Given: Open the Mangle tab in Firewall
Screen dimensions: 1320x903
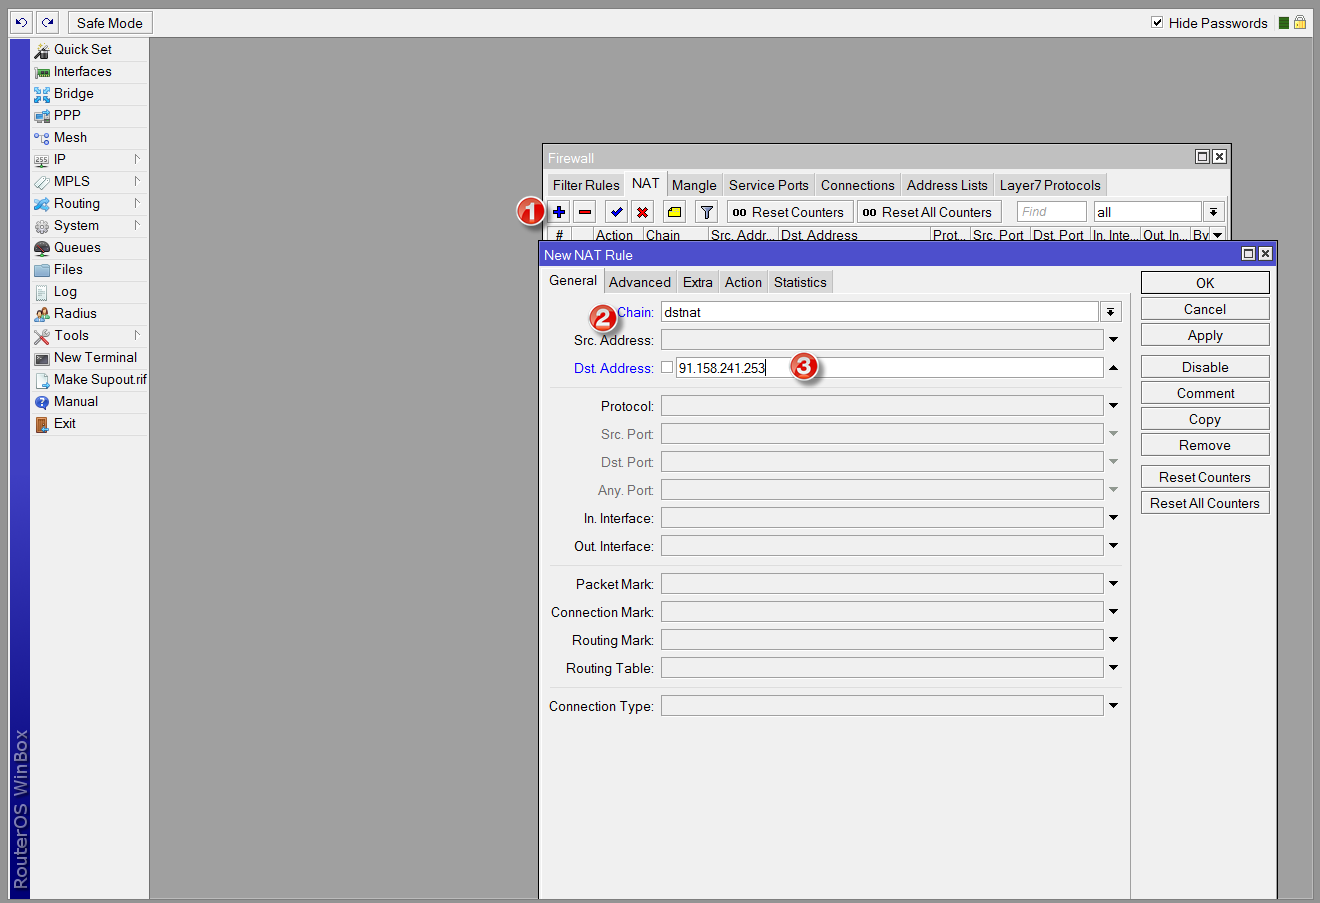Looking at the screenshot, I should coord(694,185).
